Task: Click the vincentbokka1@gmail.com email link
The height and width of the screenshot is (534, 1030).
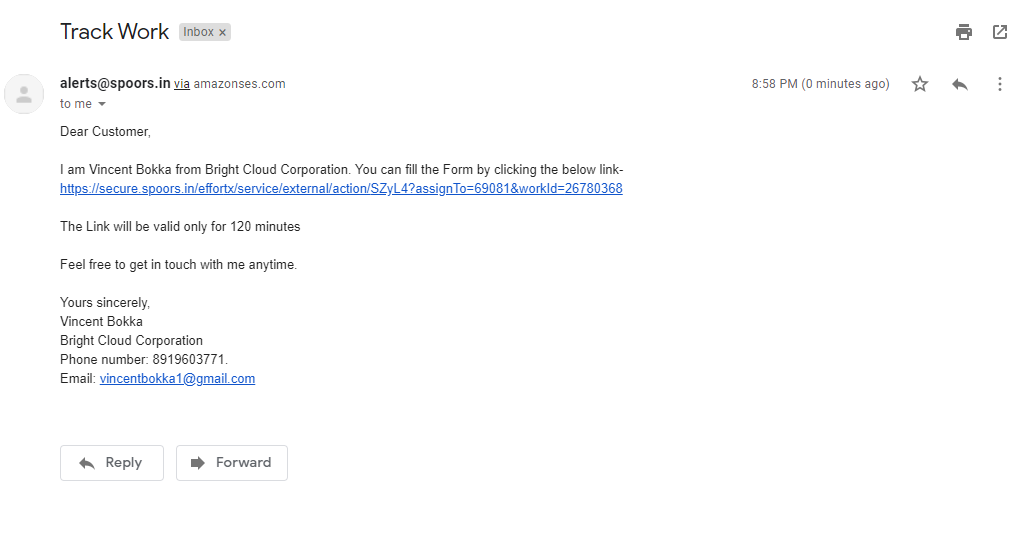Action: [177, 379]
